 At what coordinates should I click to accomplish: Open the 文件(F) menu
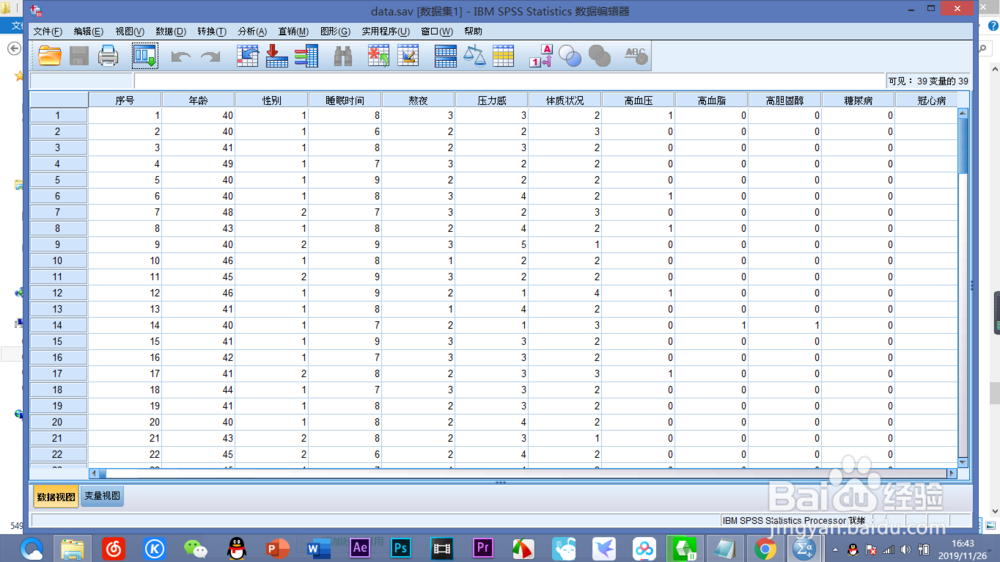click(48, 31)
